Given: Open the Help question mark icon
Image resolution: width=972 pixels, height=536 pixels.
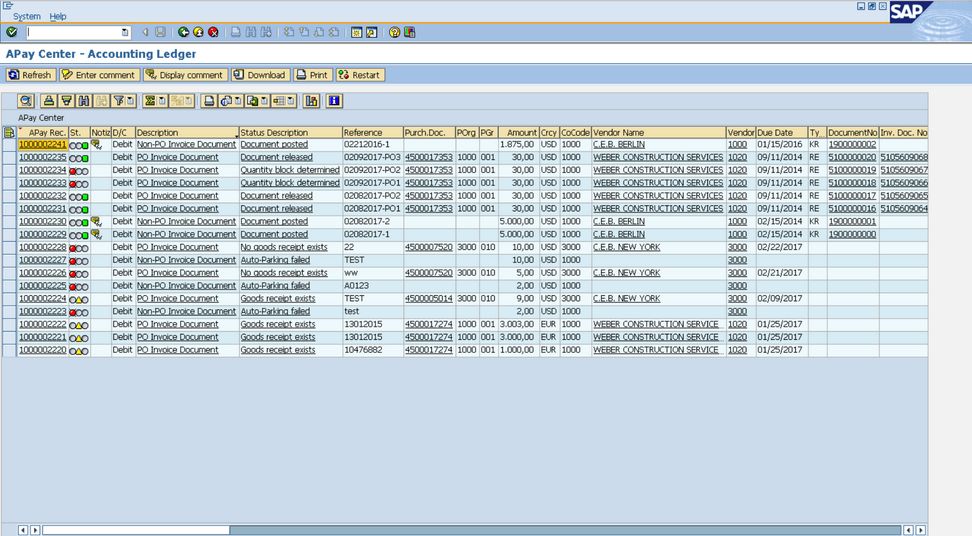Looking at the screenshot, I should [x=394, y=32].
